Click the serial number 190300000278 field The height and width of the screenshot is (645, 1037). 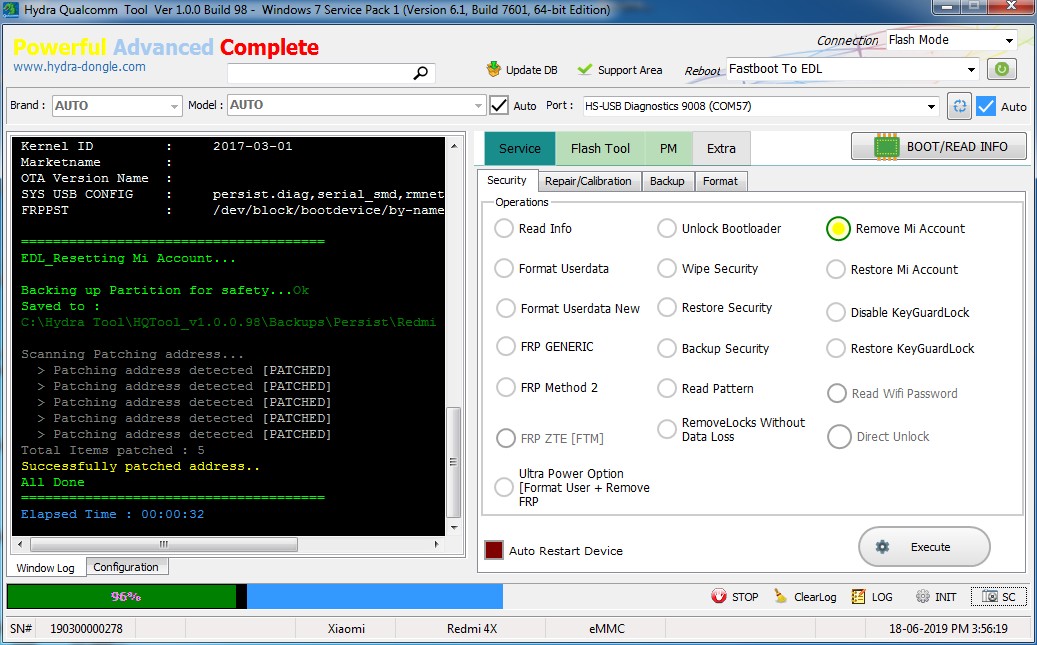click(x=86, y=628)
